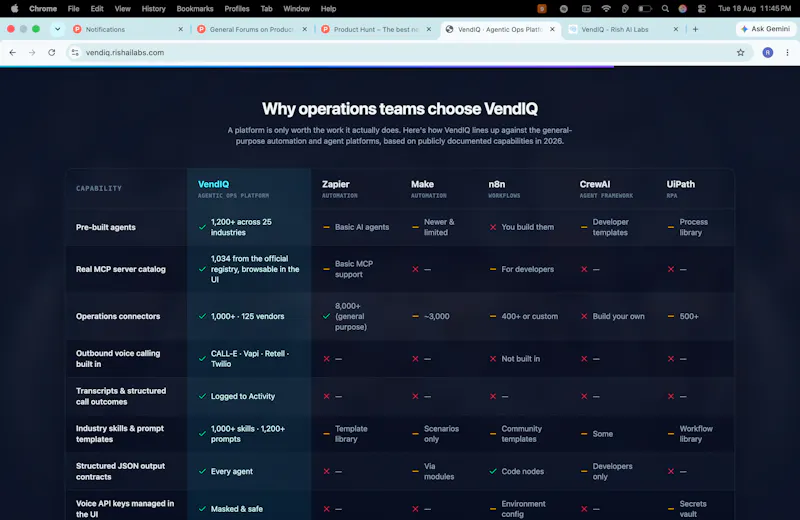This screenshot has width=800, height=520.
Task: Click the Real MCP server catalog label
Action: 120,269
